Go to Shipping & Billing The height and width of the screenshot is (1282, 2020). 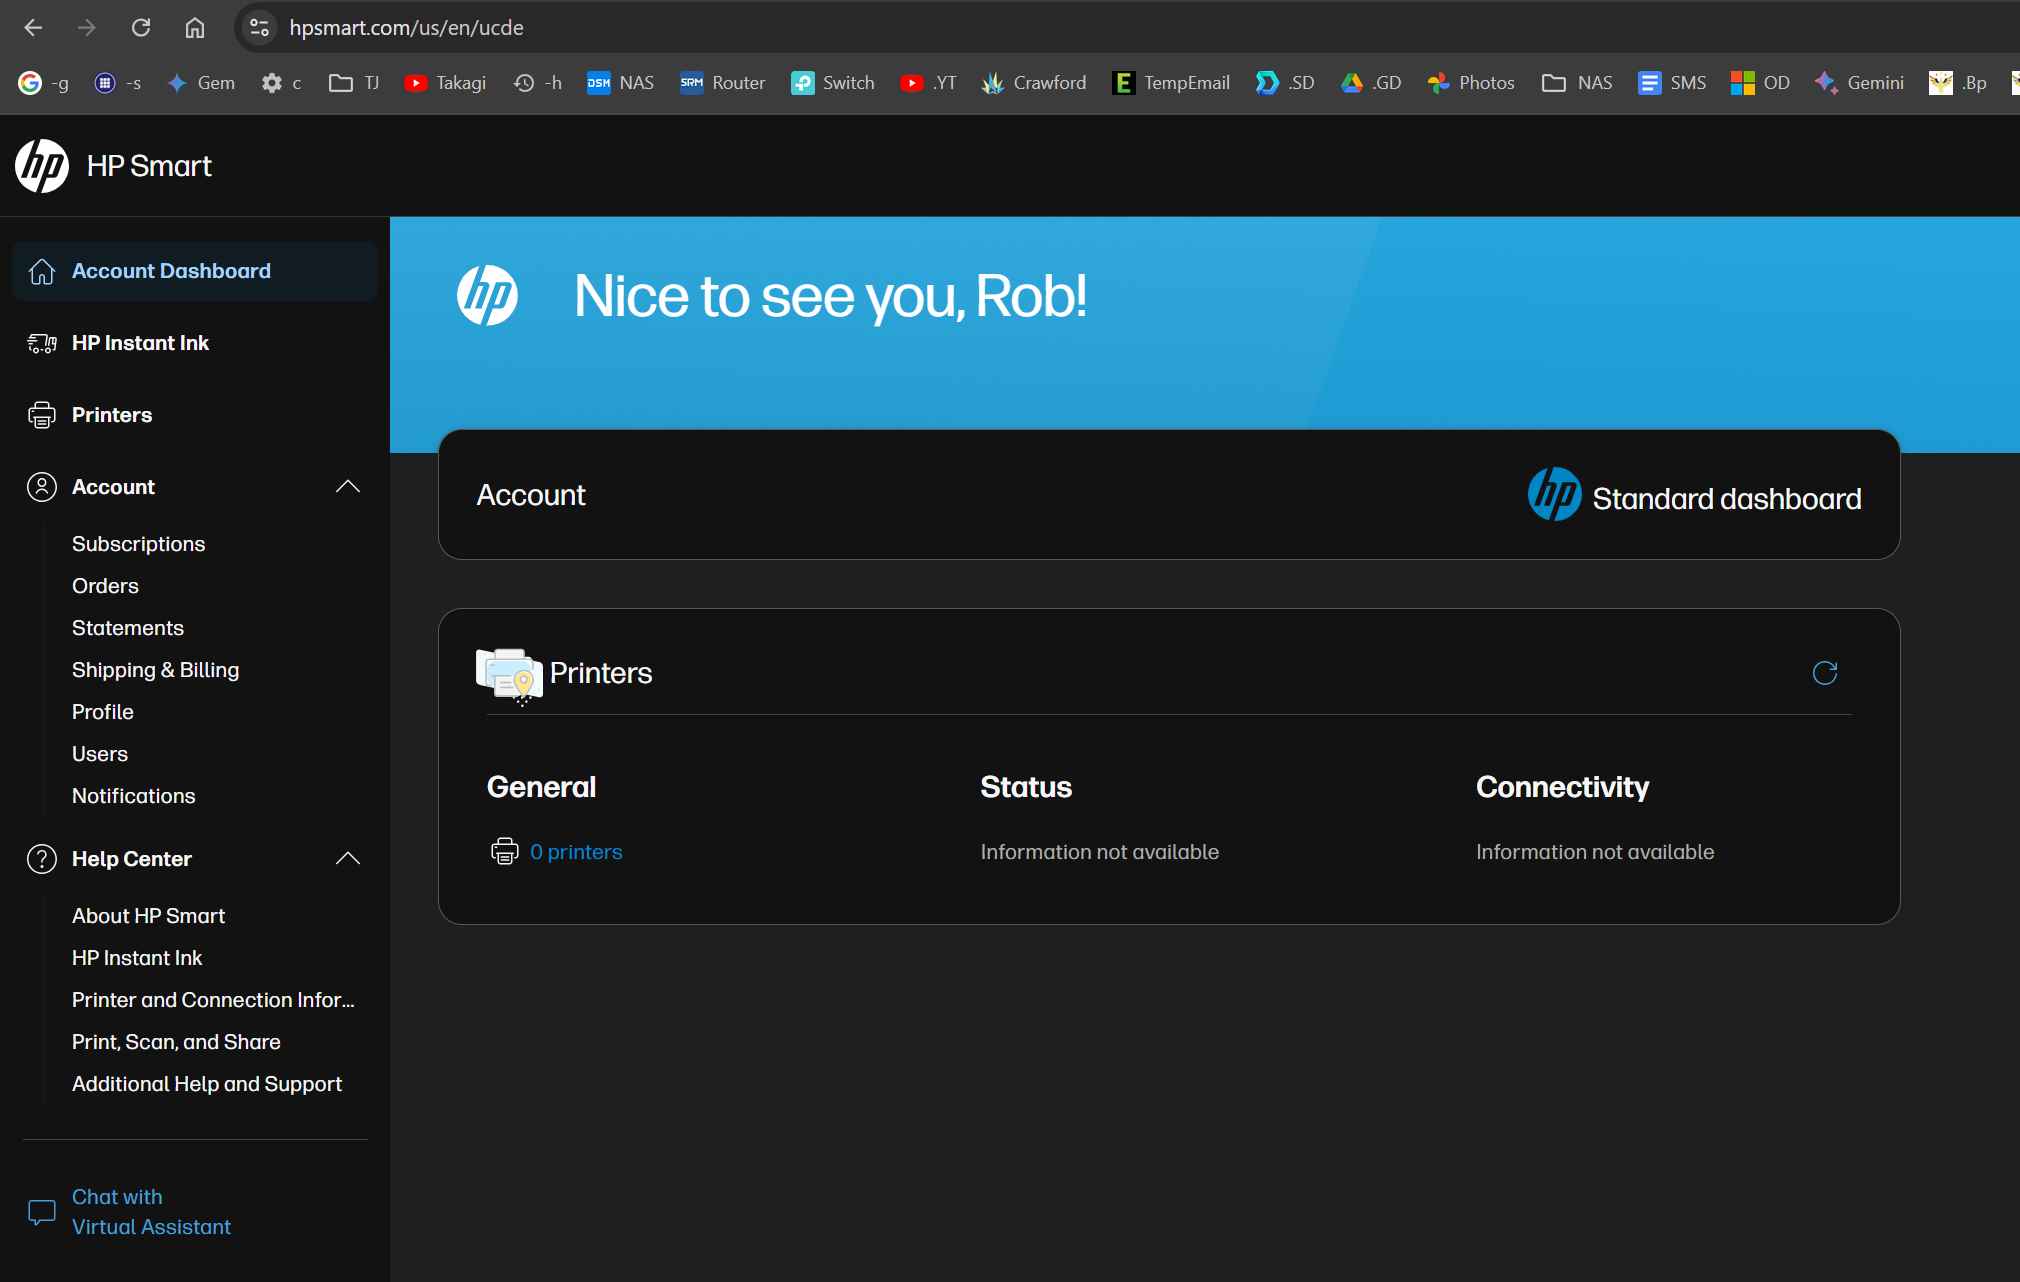[155, 670]
